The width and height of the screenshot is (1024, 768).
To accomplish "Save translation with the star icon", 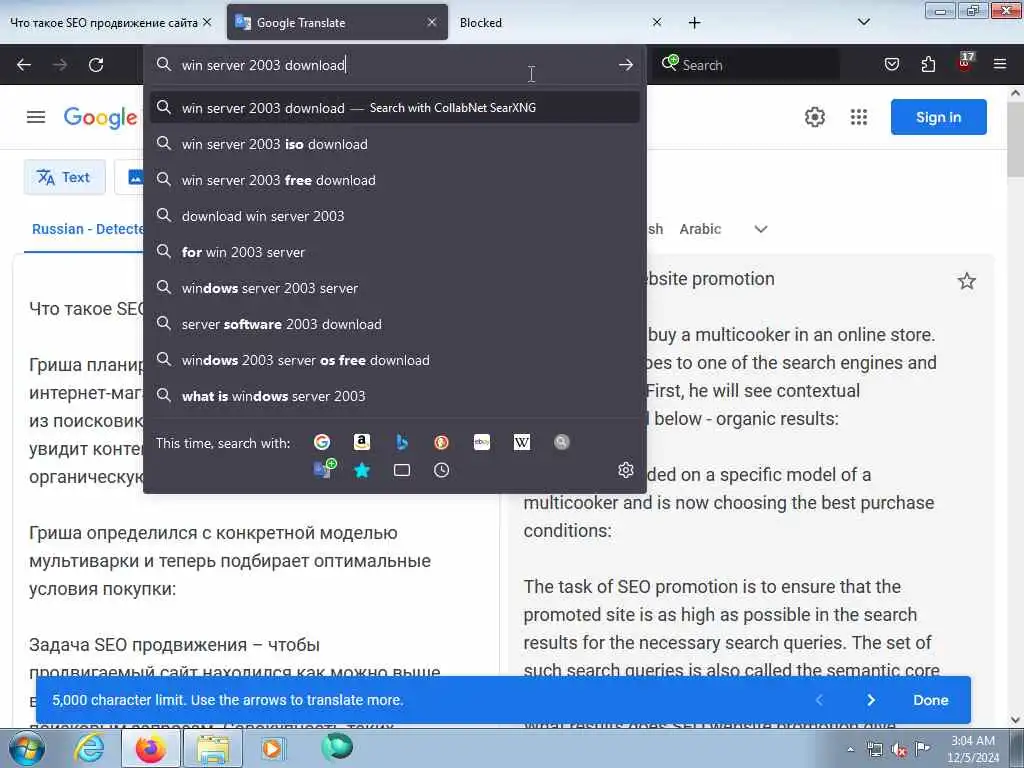I will pyautogui.click(x=967, y=281).
